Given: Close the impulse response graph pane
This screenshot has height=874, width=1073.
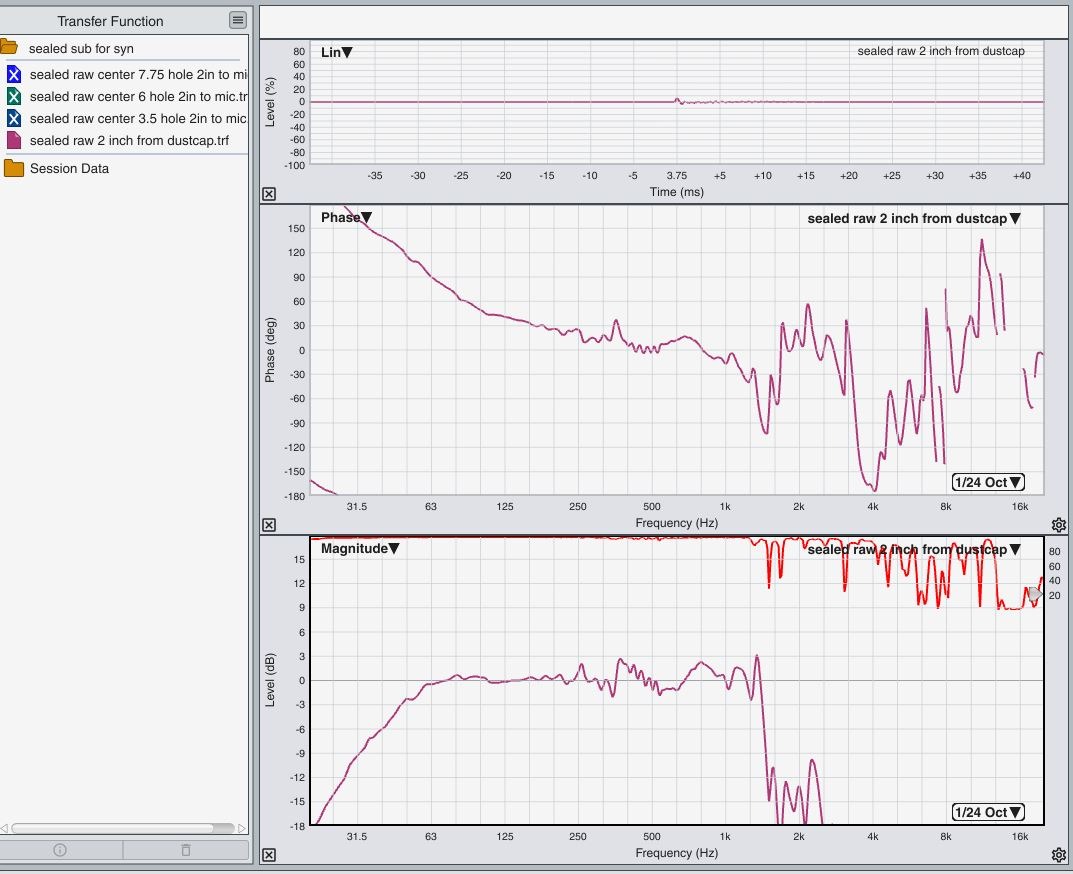Looking at the screenshot, I should click(x=269, y=194).
